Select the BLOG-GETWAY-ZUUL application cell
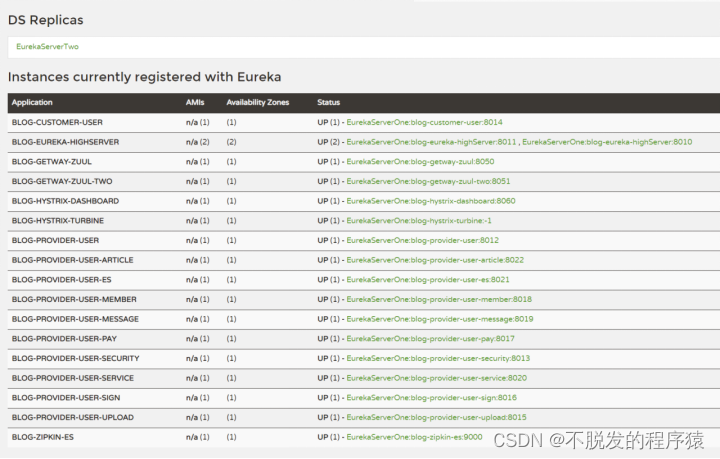The image size is (720, 459). pos(51,162)
